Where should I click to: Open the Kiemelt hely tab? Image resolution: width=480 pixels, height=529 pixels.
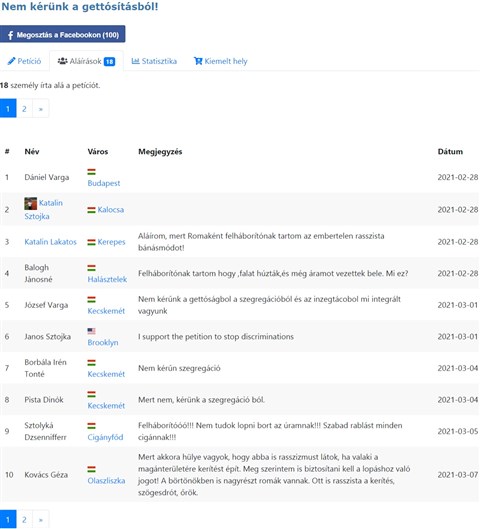tap(221, 61)
